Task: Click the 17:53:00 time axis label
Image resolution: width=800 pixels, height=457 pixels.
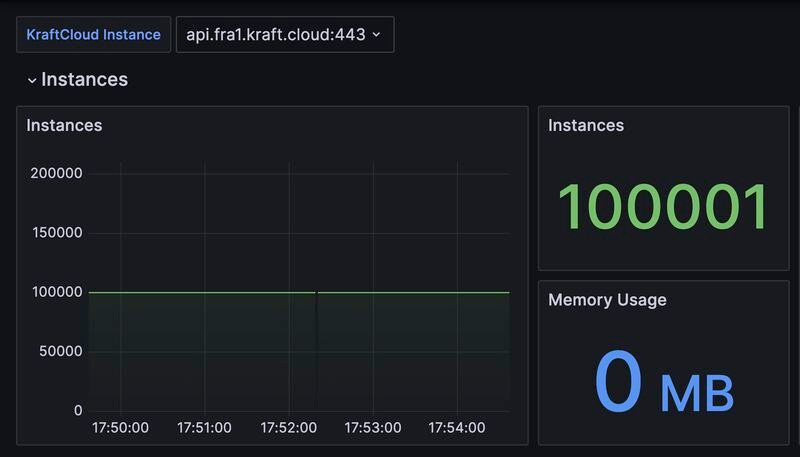Action: click(x=372, y=427)
